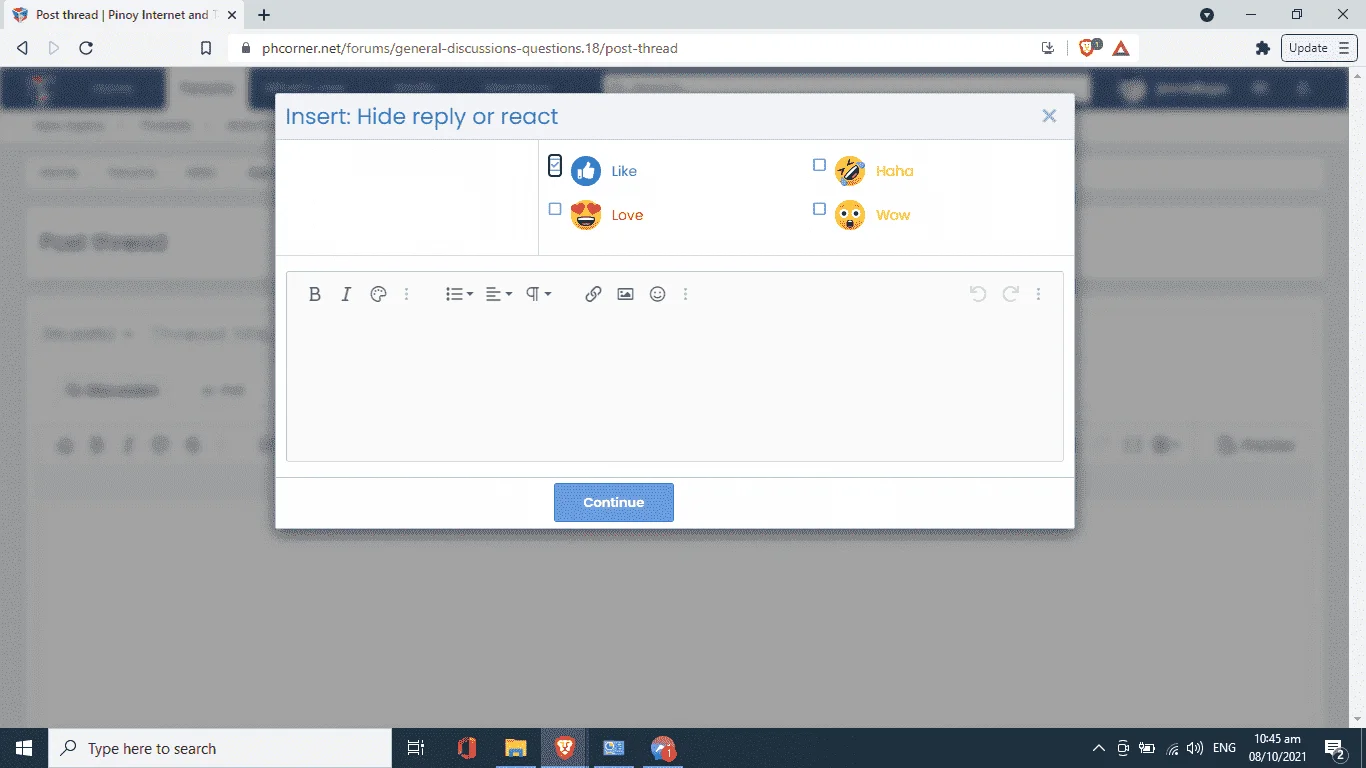Click the Haha laughing emoji
This screenshot has width=1366, height=768.
tap(850, 171)
